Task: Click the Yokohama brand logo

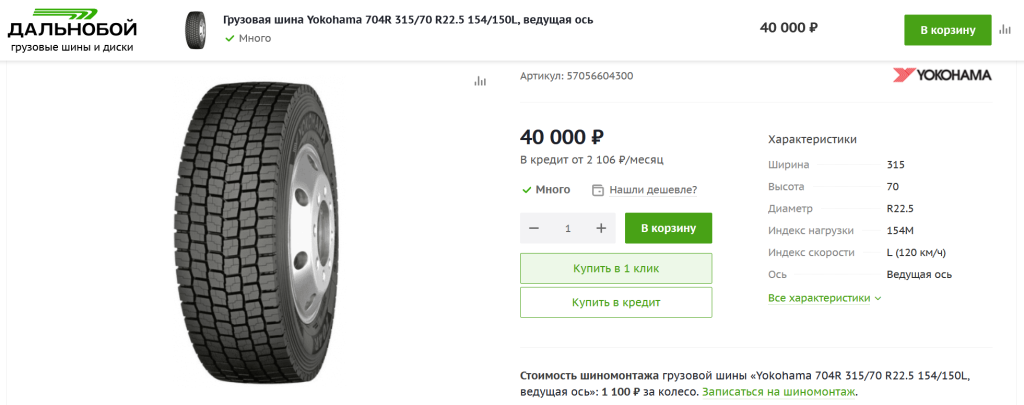Action: point(941,76)
